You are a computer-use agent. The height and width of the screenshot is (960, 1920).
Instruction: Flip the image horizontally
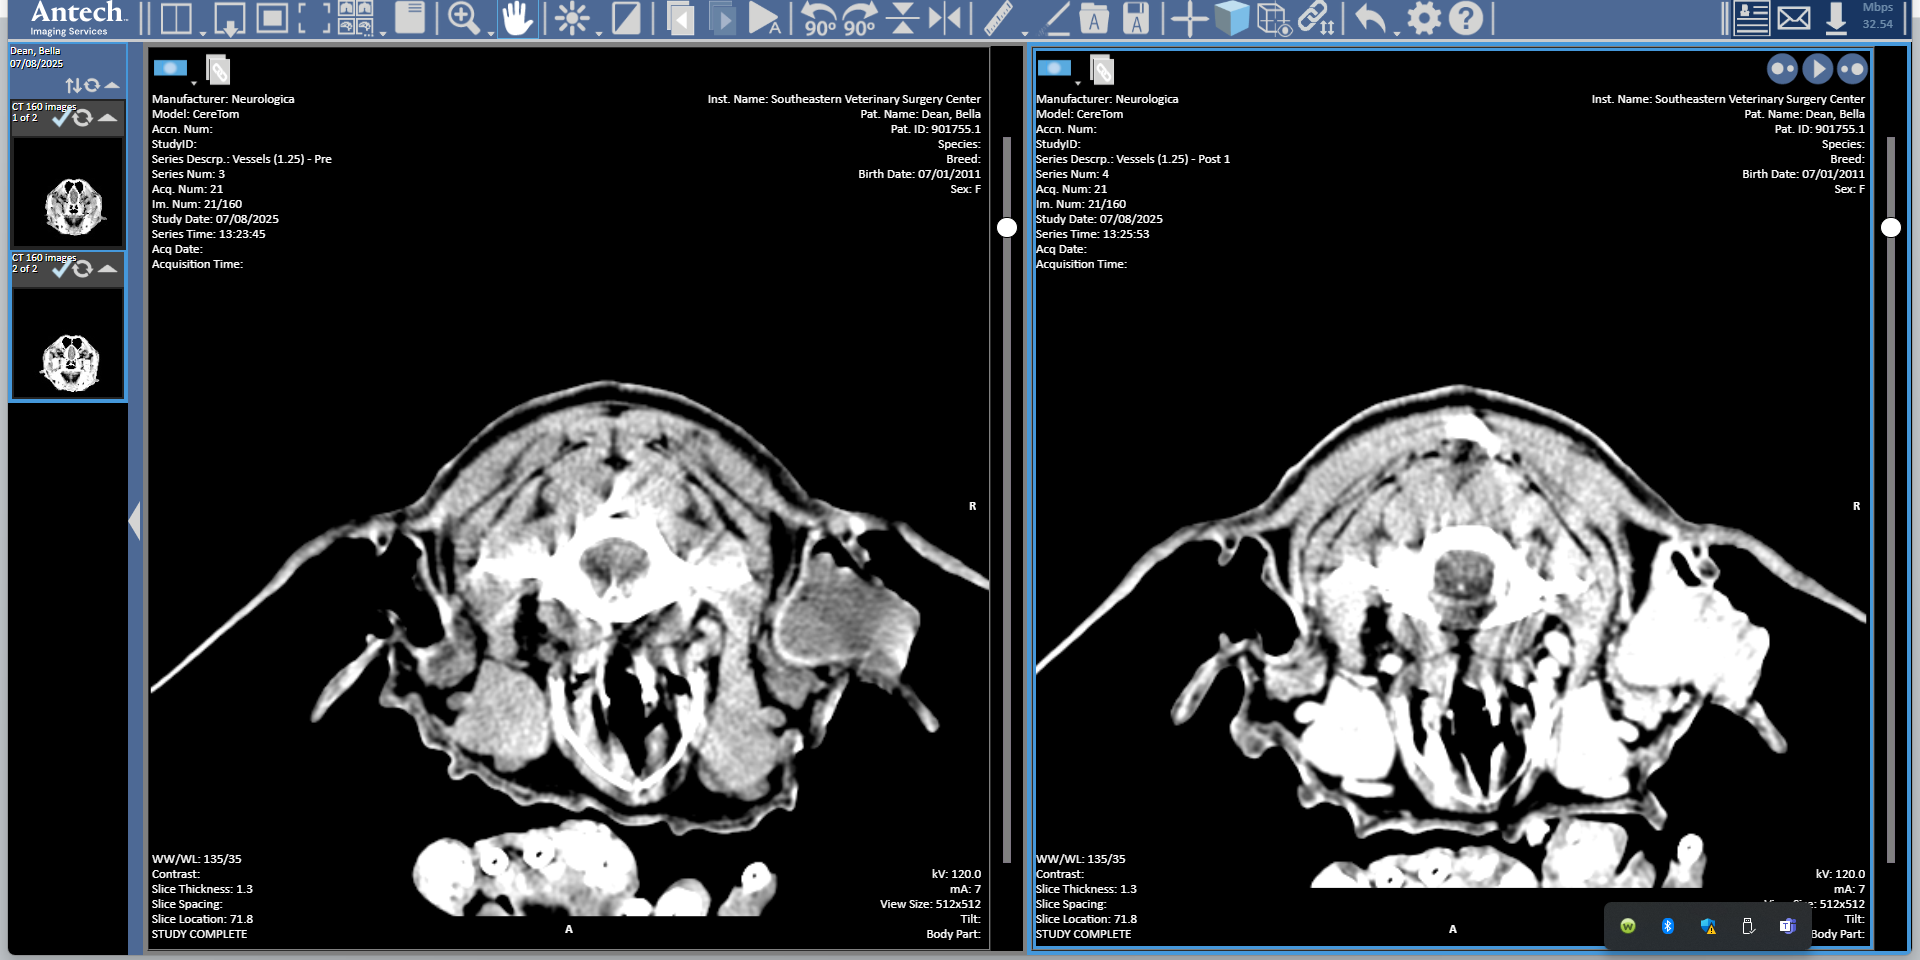[944, 18]
